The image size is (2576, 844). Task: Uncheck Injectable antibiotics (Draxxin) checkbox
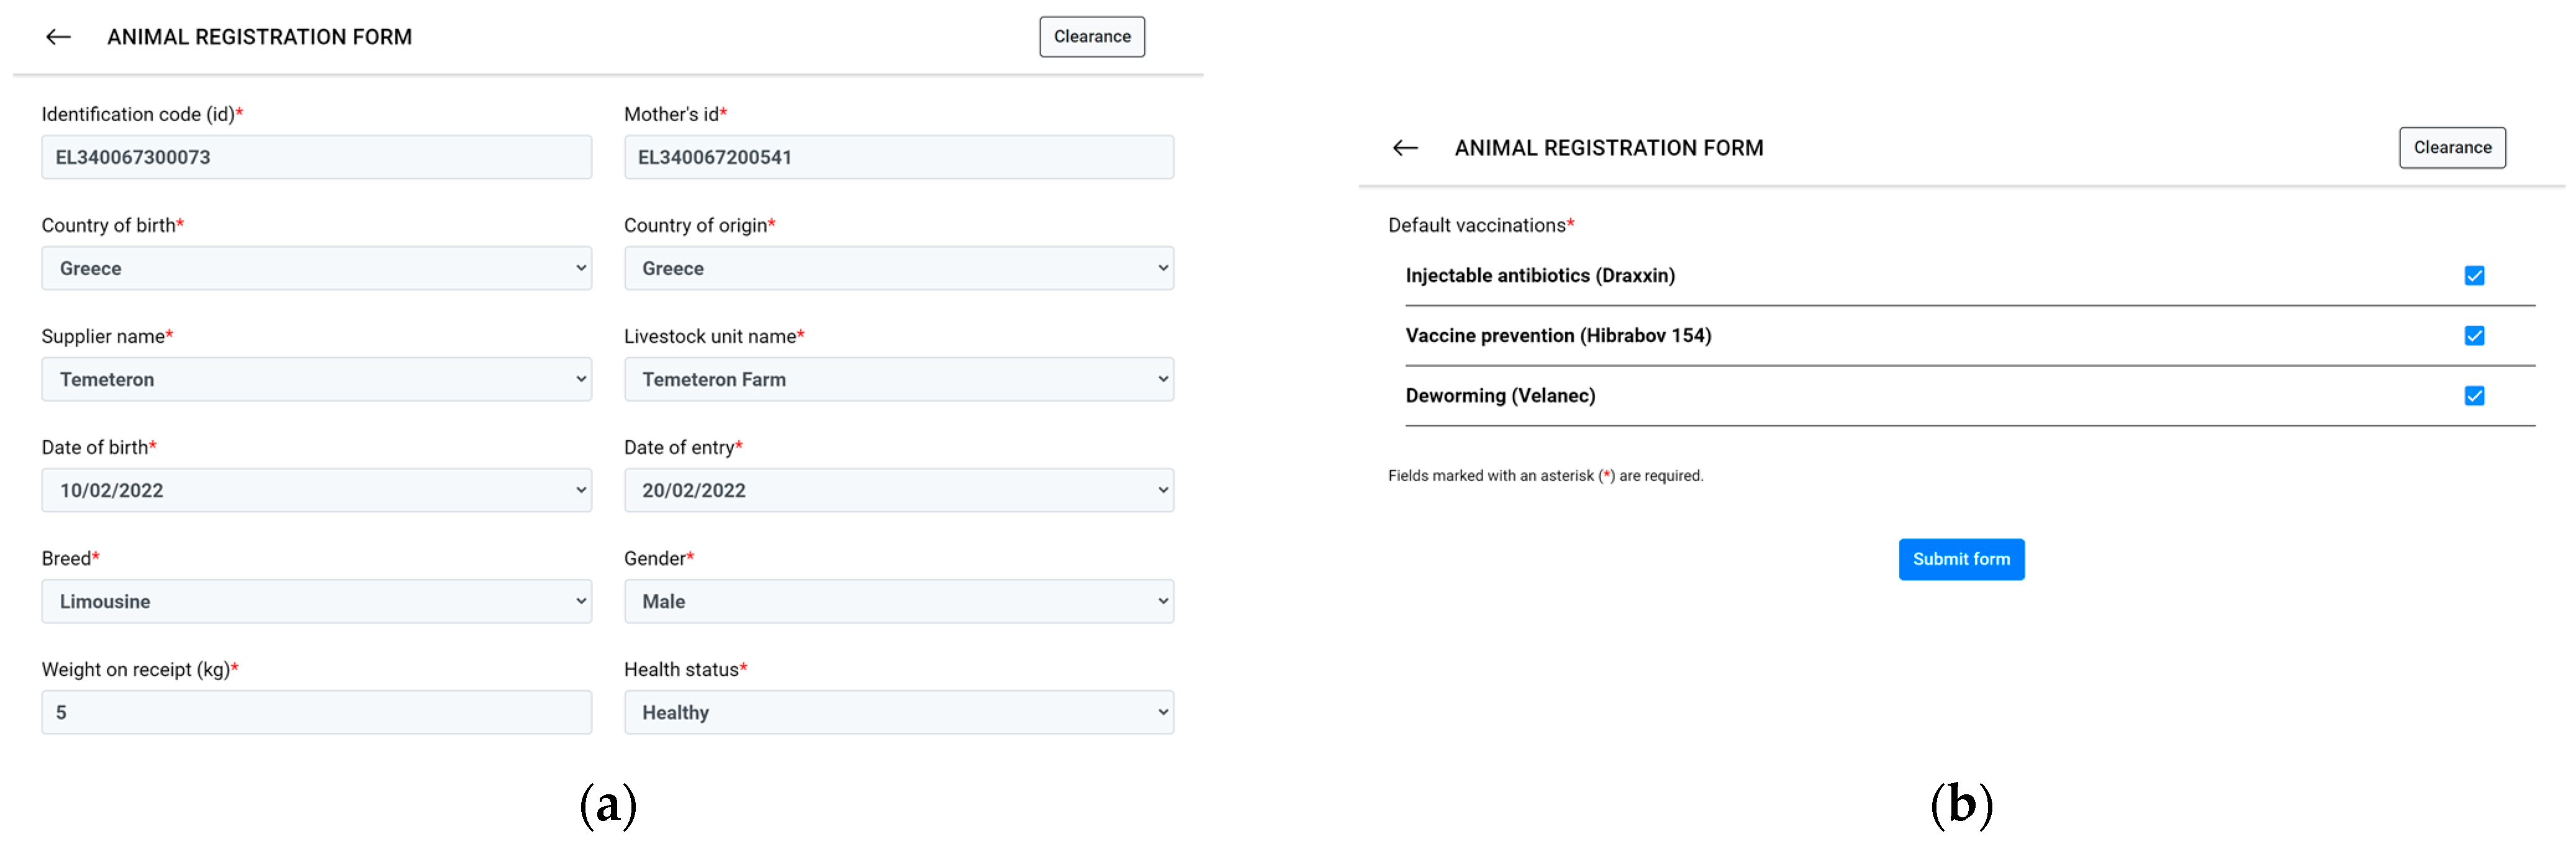tap(2474, 276)
